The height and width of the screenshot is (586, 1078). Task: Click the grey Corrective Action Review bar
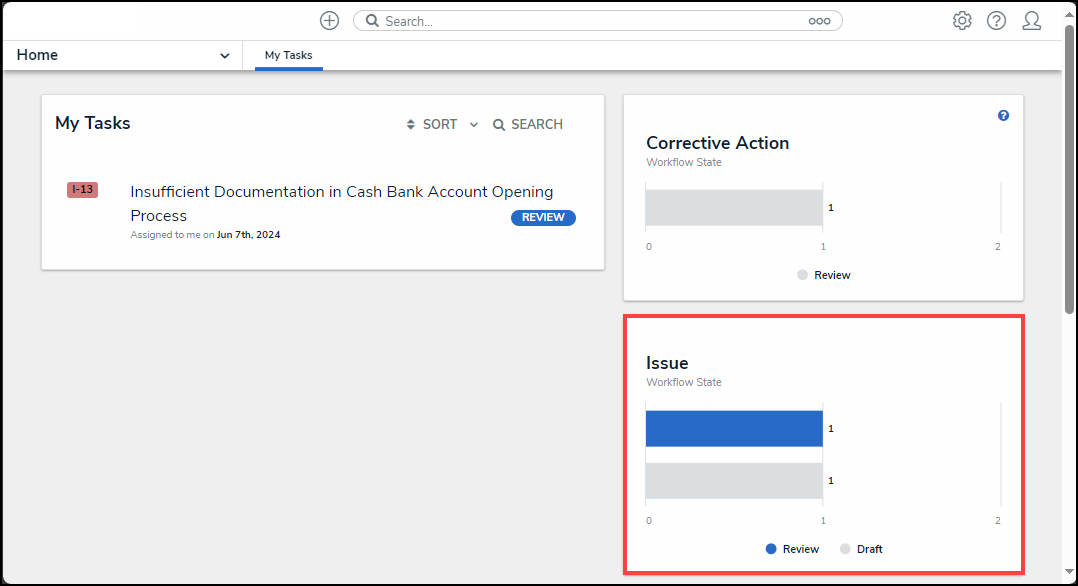734,208
